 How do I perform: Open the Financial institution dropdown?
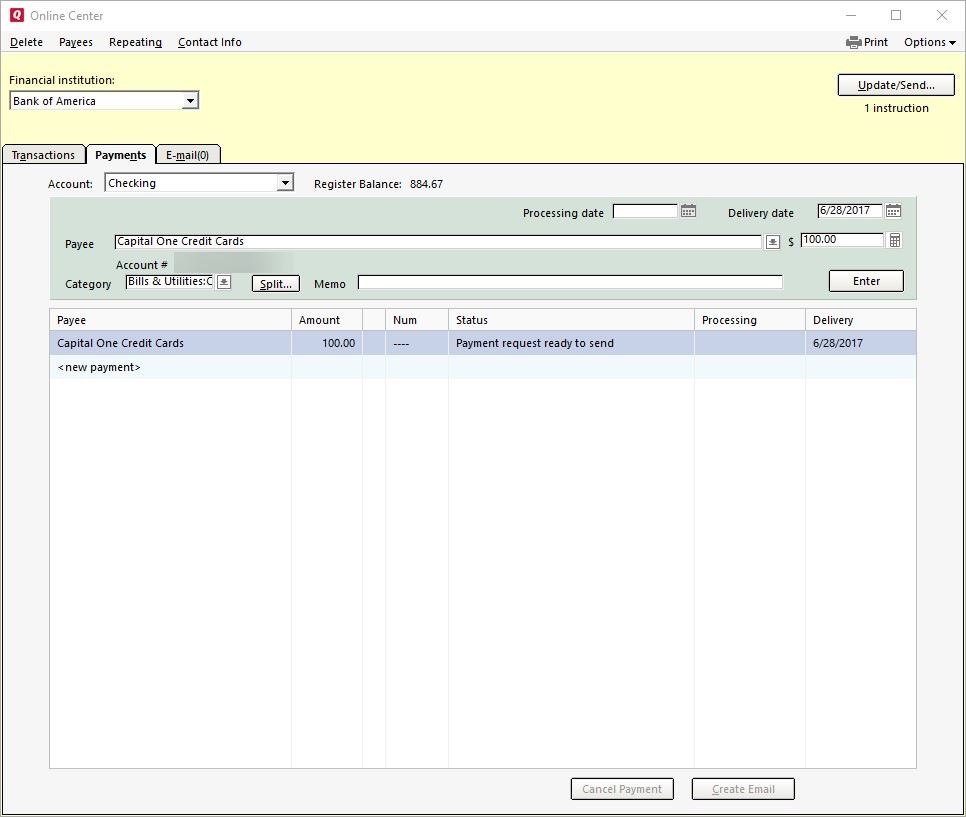190,101
